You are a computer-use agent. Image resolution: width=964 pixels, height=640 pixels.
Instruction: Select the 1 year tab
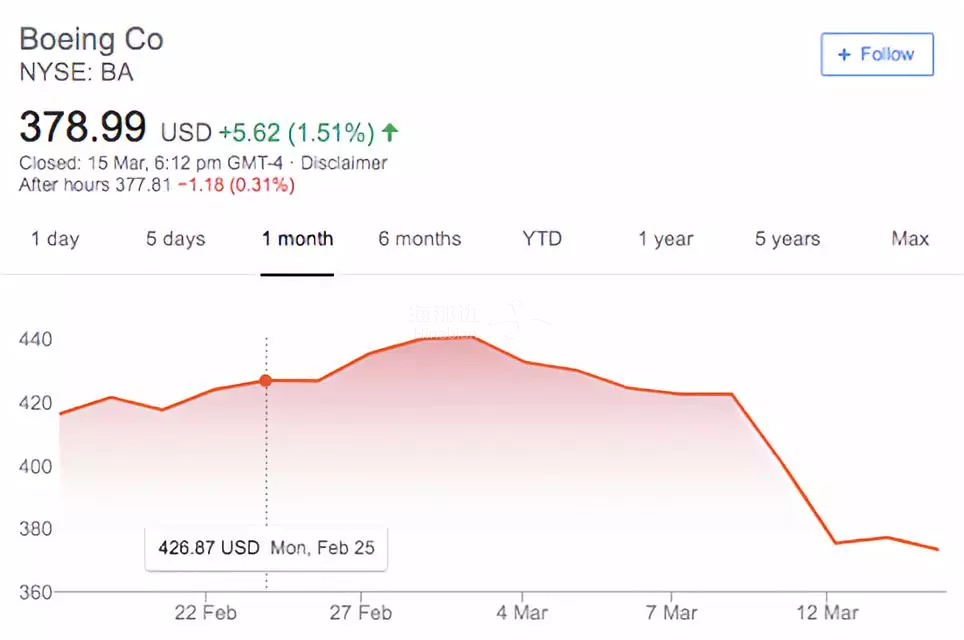[x=666, y=239]
